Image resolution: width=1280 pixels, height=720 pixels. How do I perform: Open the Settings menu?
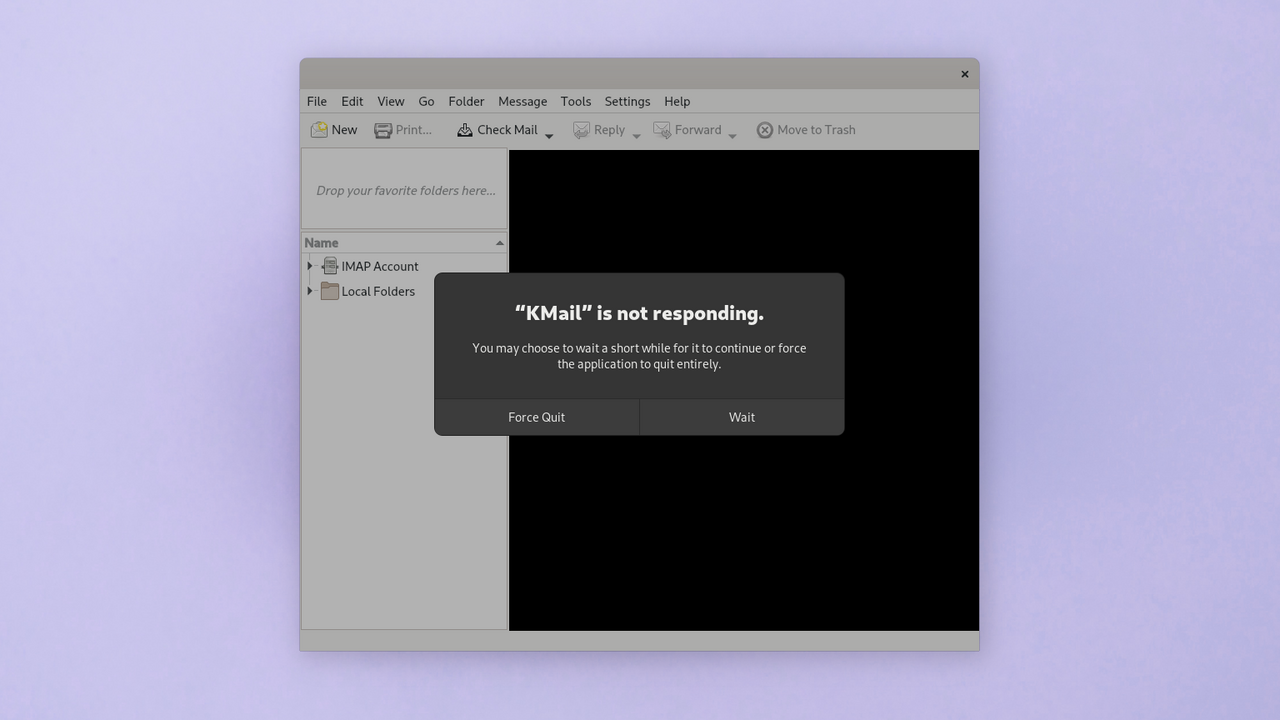(x=627, y=101)
